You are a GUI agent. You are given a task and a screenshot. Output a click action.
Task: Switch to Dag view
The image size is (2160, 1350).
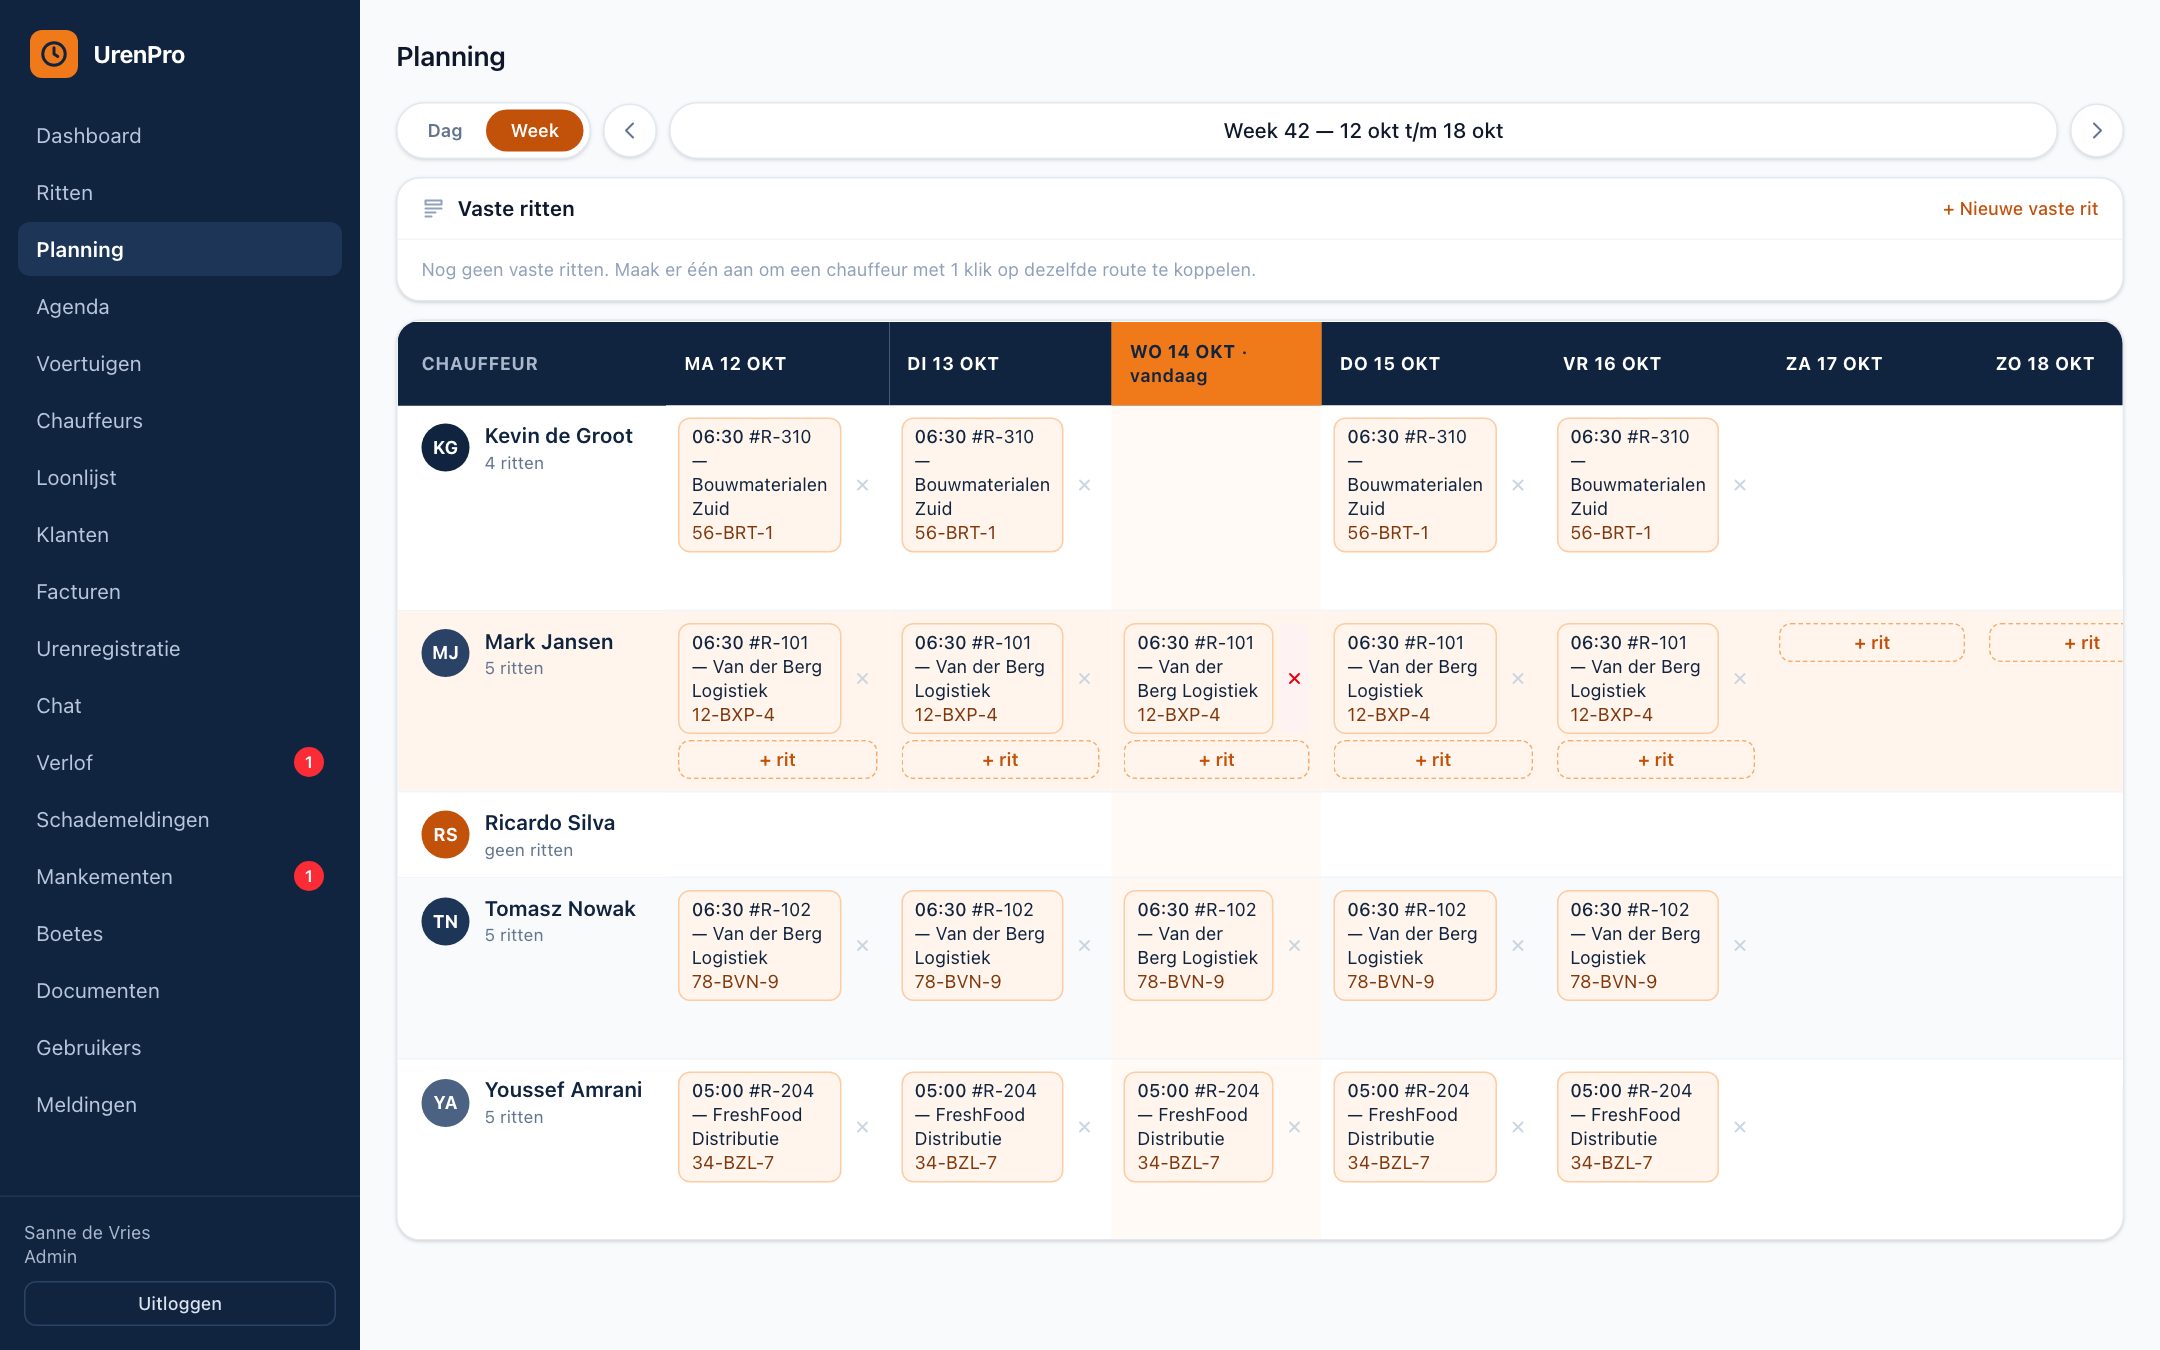coord(445,131)
